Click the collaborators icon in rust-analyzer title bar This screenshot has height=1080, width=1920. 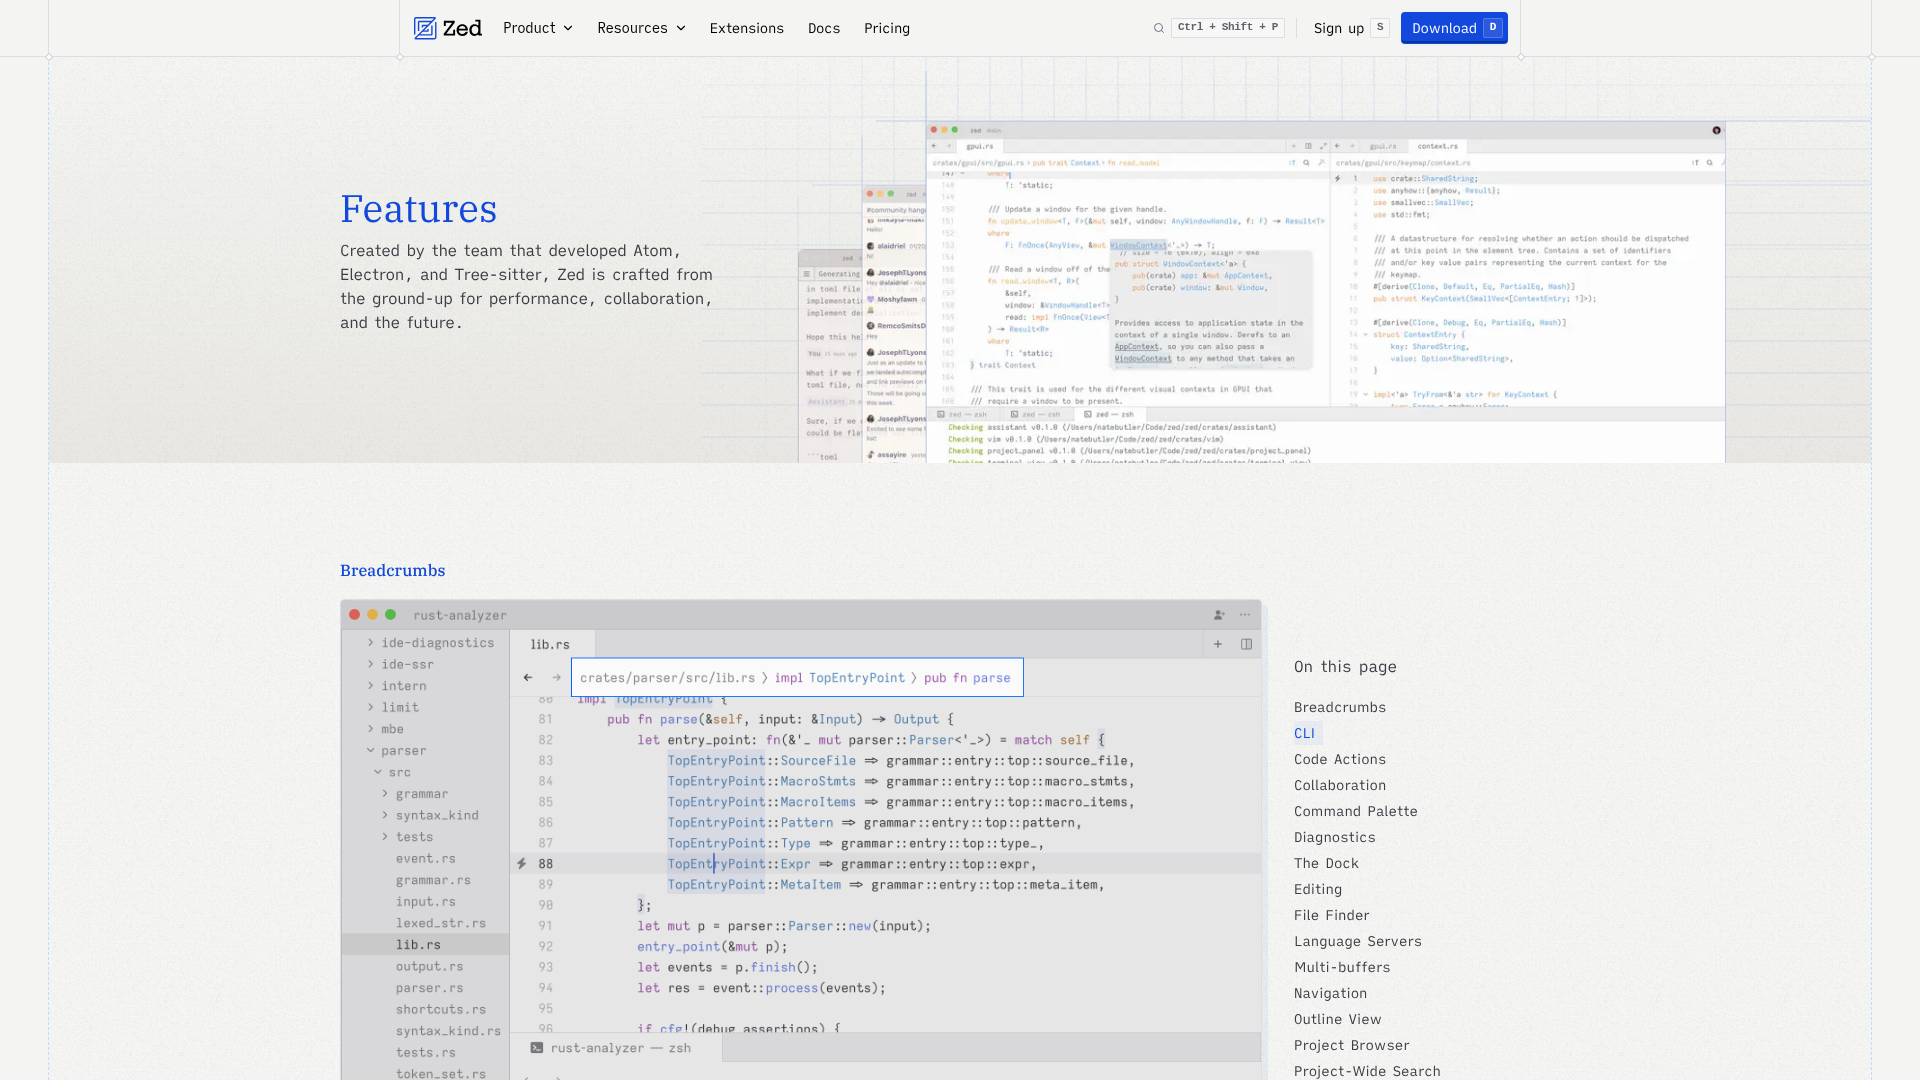point(1219,615)
